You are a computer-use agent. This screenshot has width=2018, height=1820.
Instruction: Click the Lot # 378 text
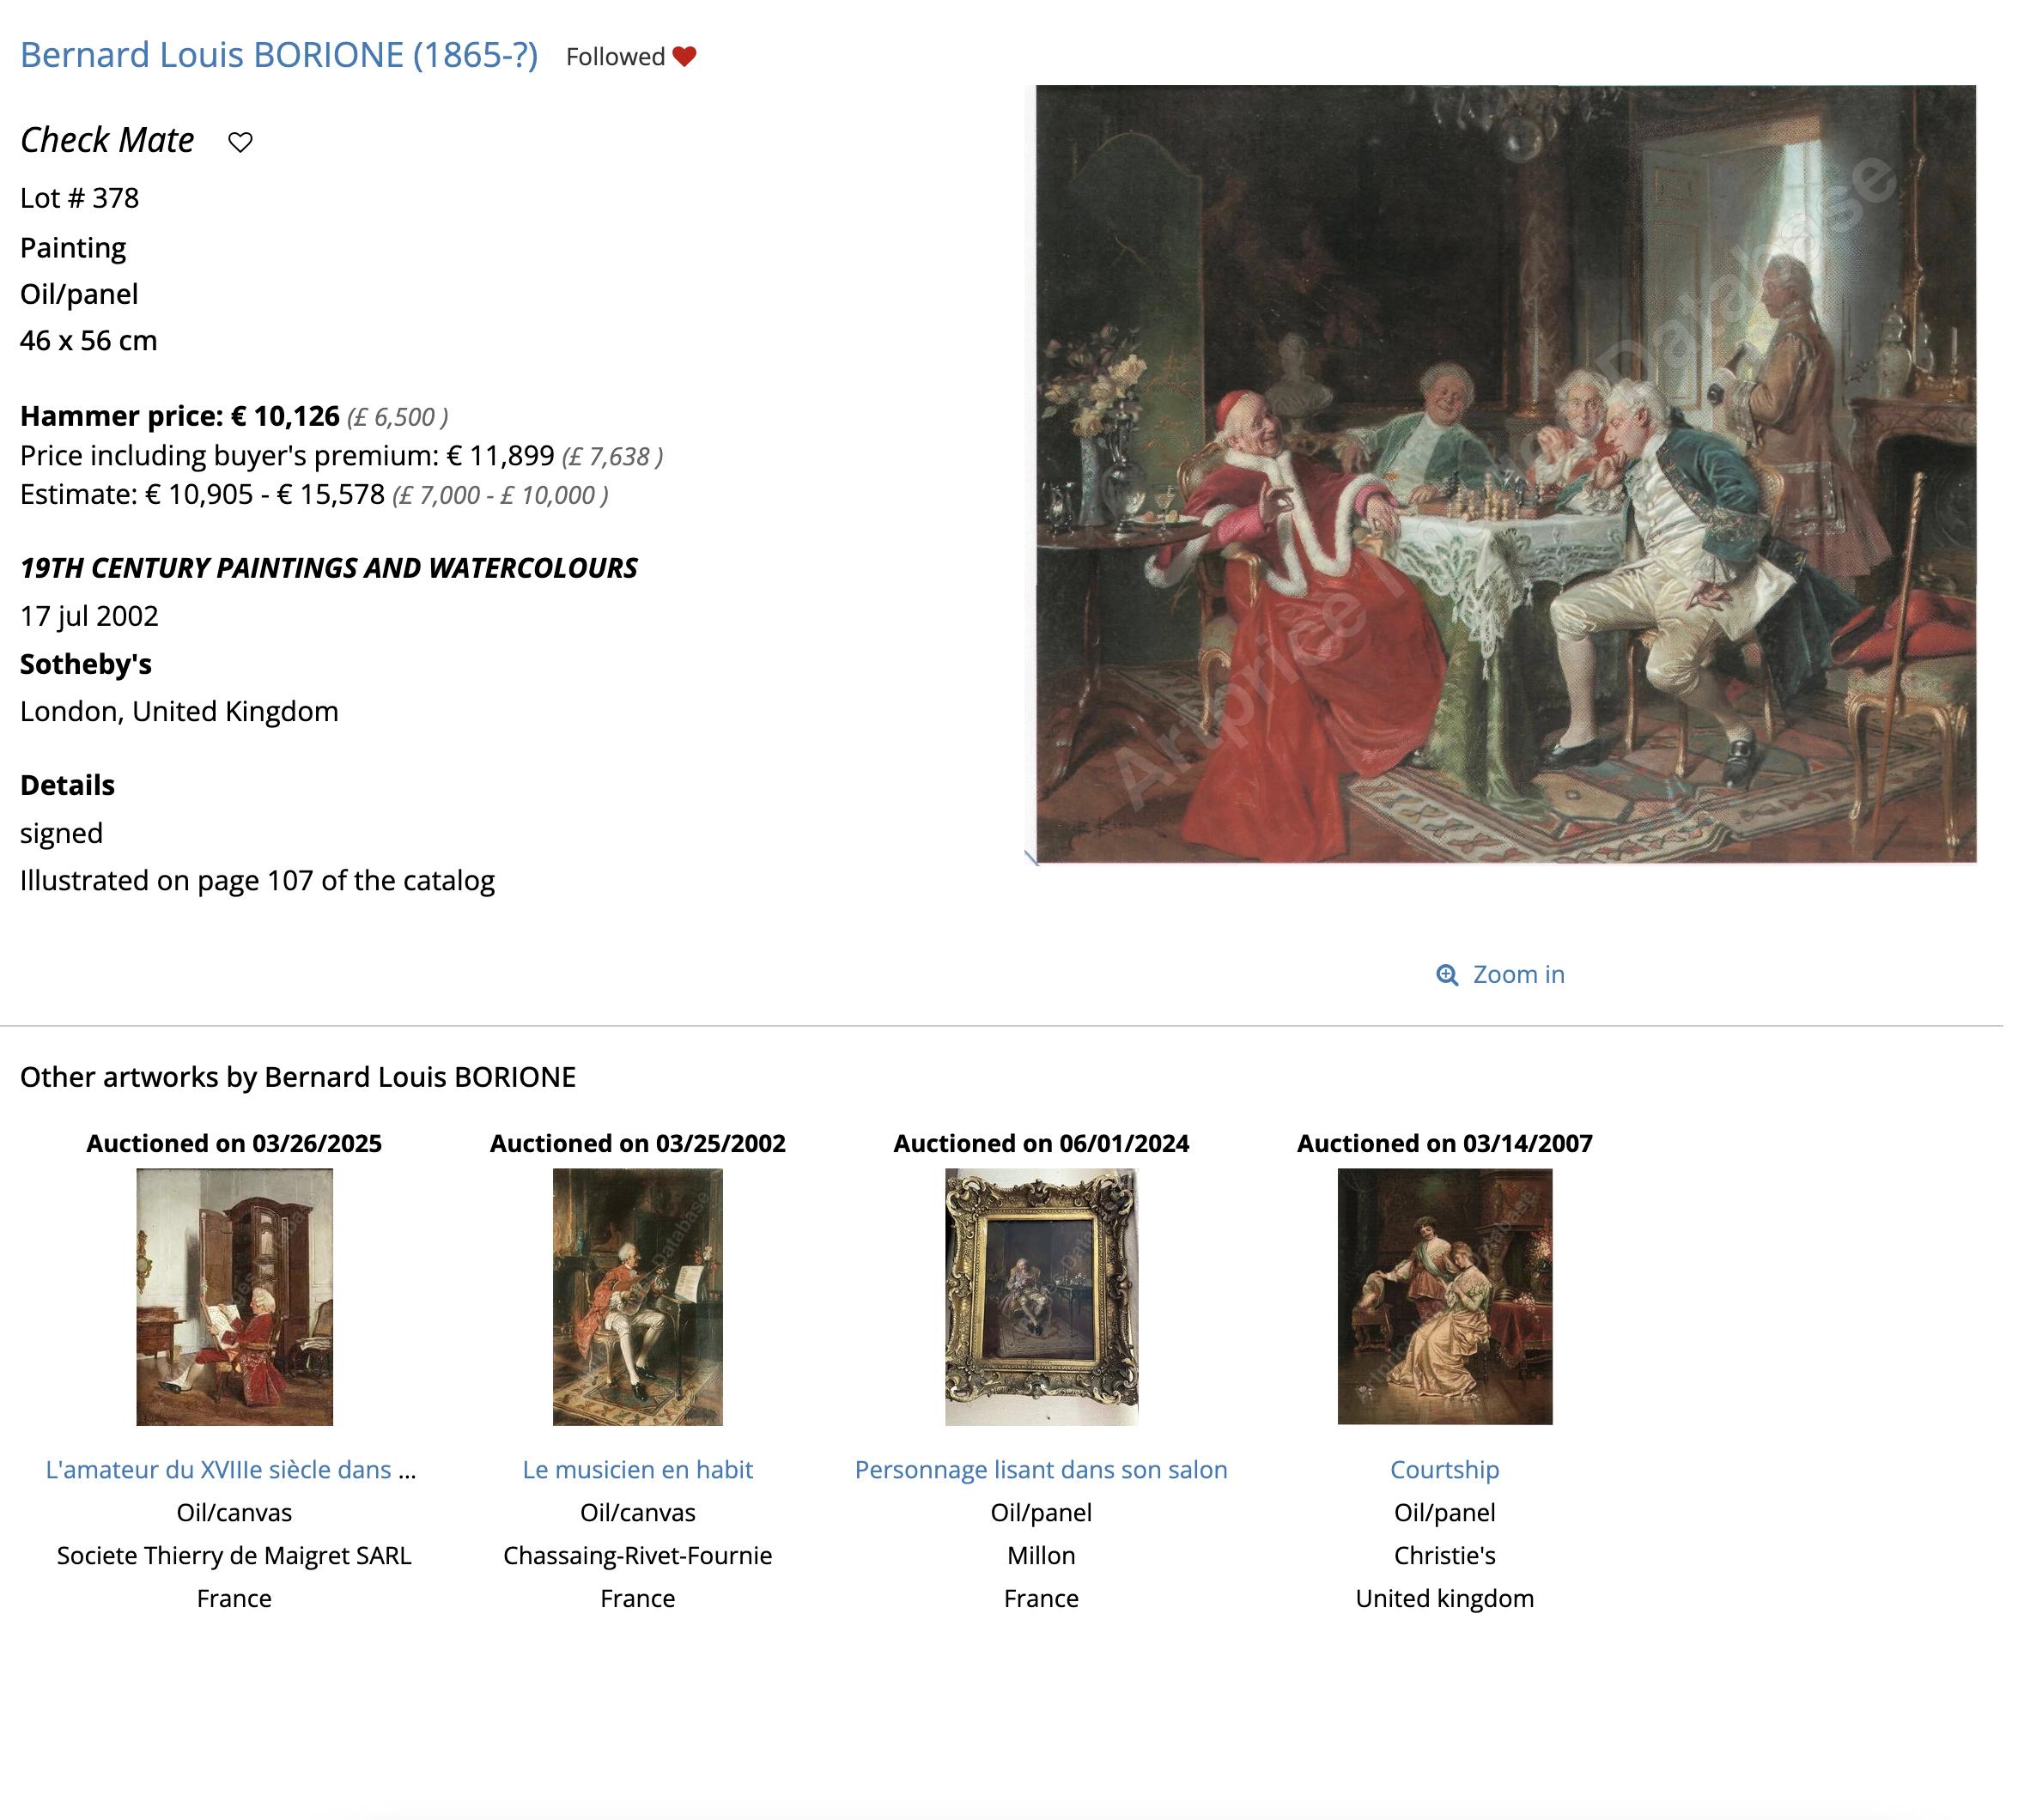tap(80, 198)
